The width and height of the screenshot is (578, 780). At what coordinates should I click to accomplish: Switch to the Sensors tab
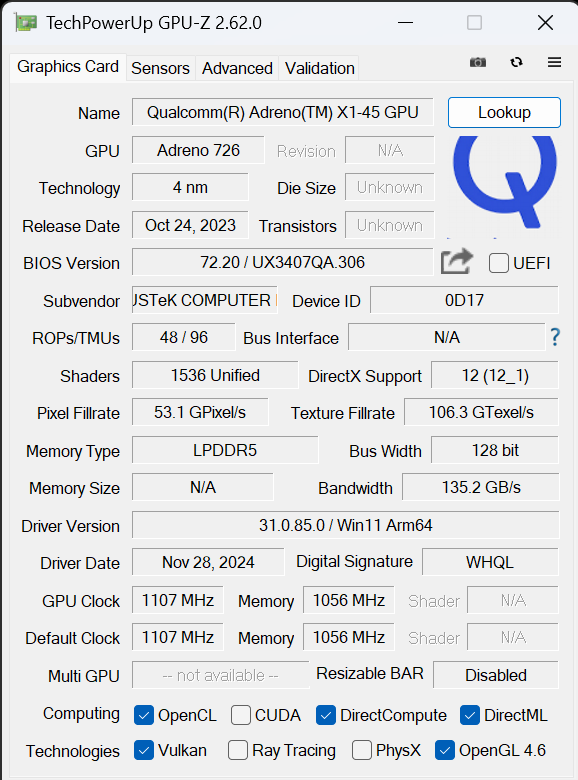pyautogui.click(x=161, y=68)
